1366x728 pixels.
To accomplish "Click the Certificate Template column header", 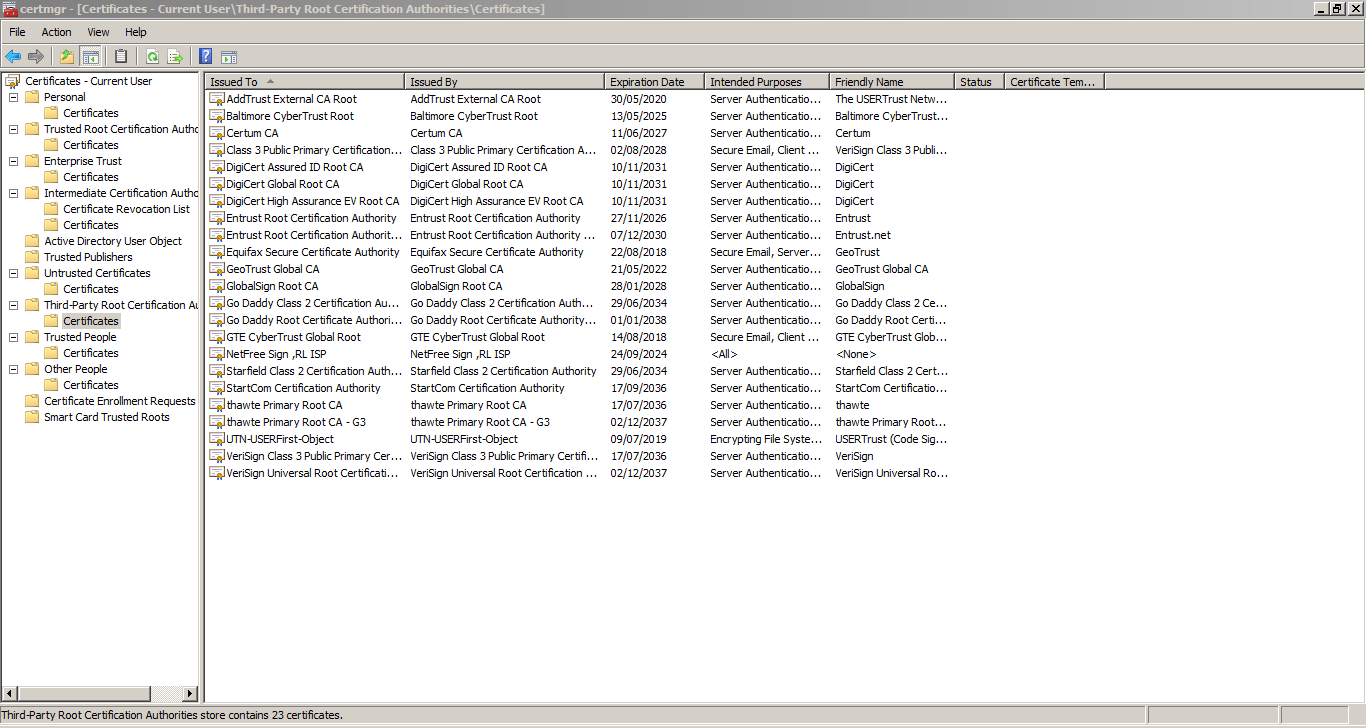I will [x=1055, y=82].
